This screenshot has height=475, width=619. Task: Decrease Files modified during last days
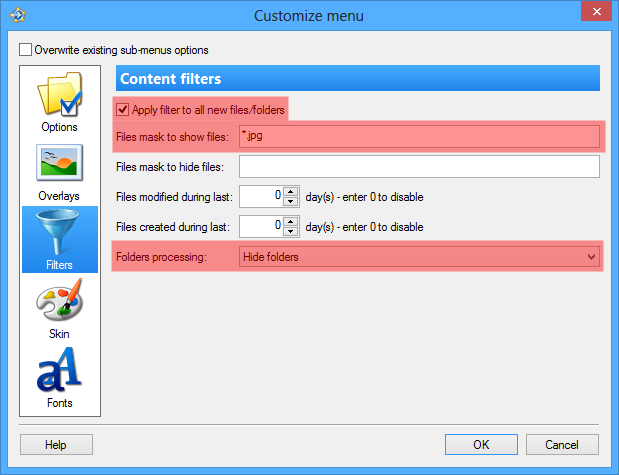pos(291,201)
